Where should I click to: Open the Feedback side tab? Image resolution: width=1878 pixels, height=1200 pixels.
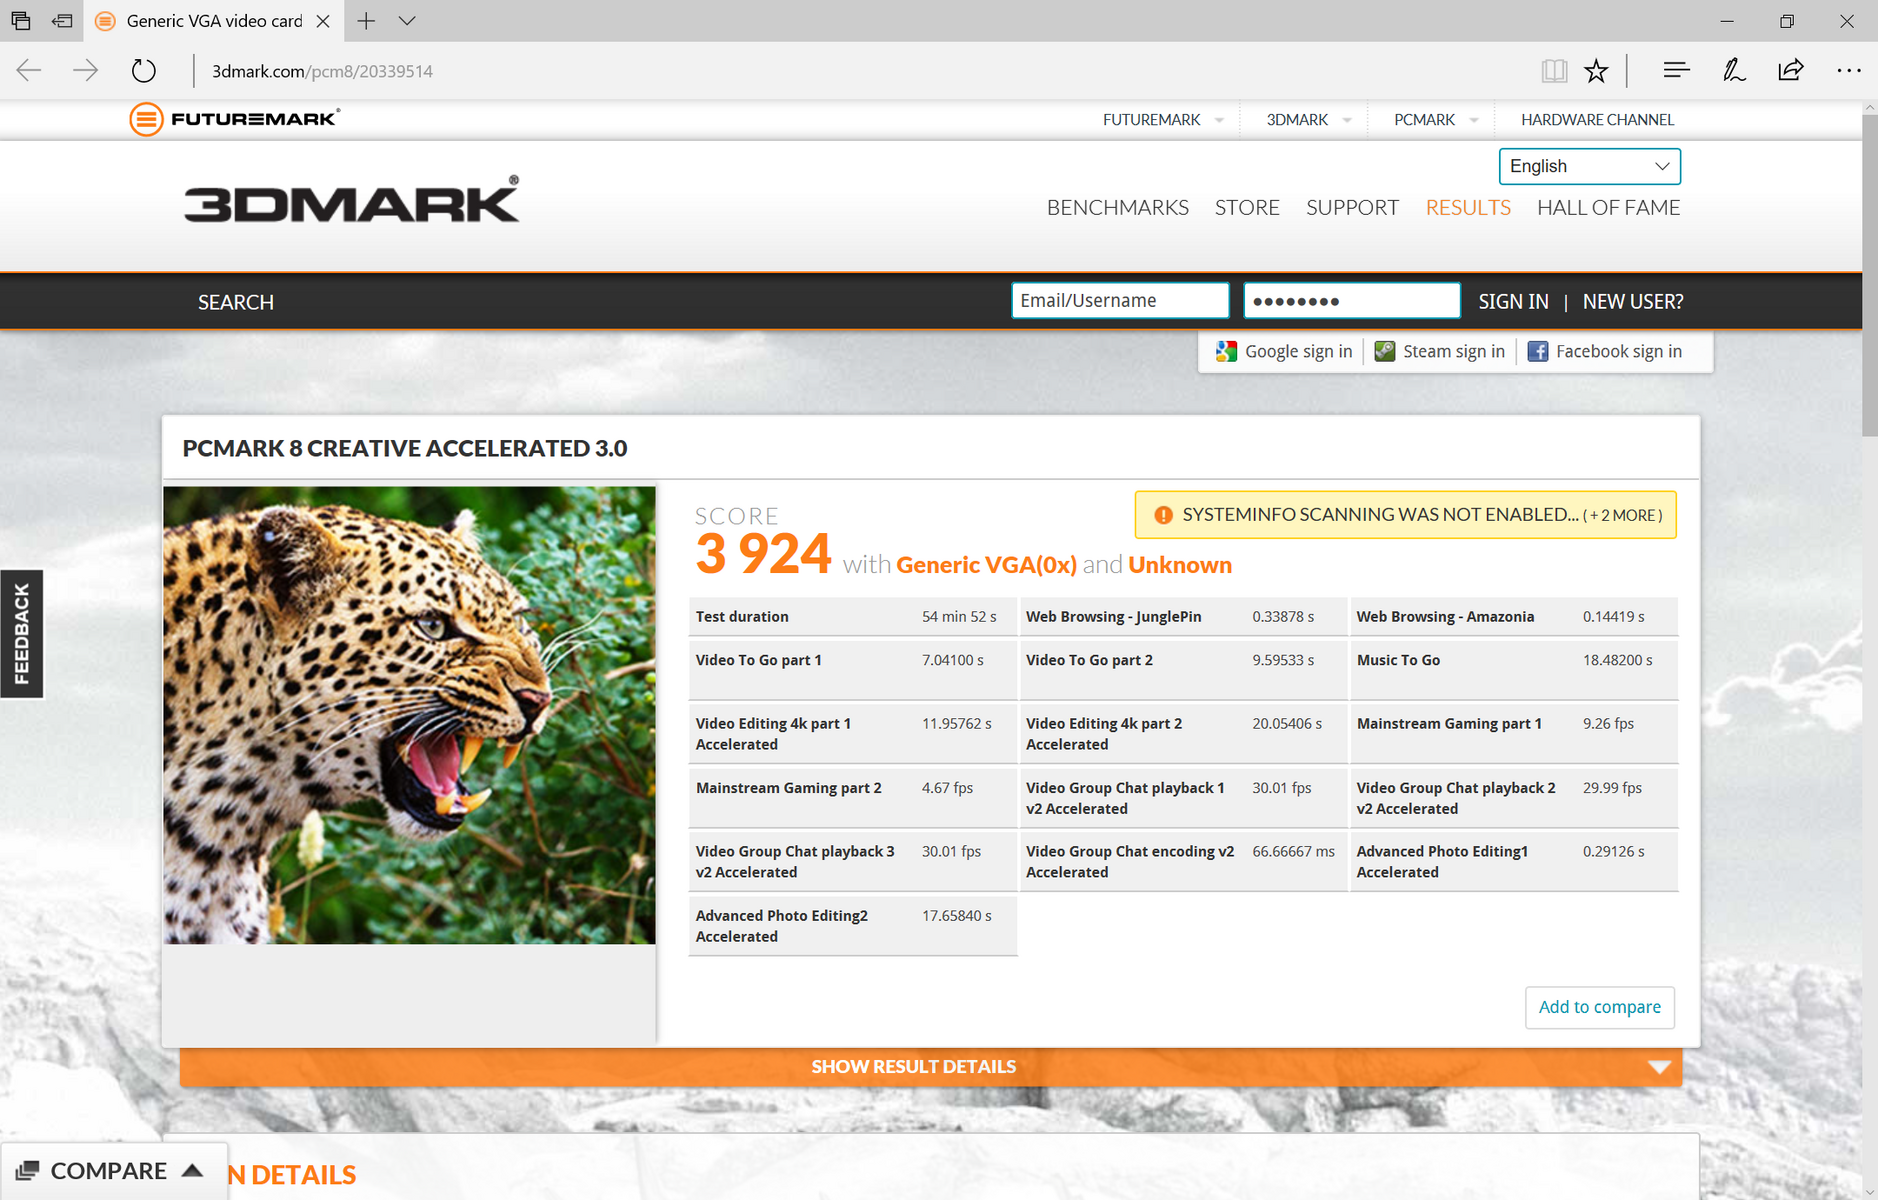click(21, 634)
